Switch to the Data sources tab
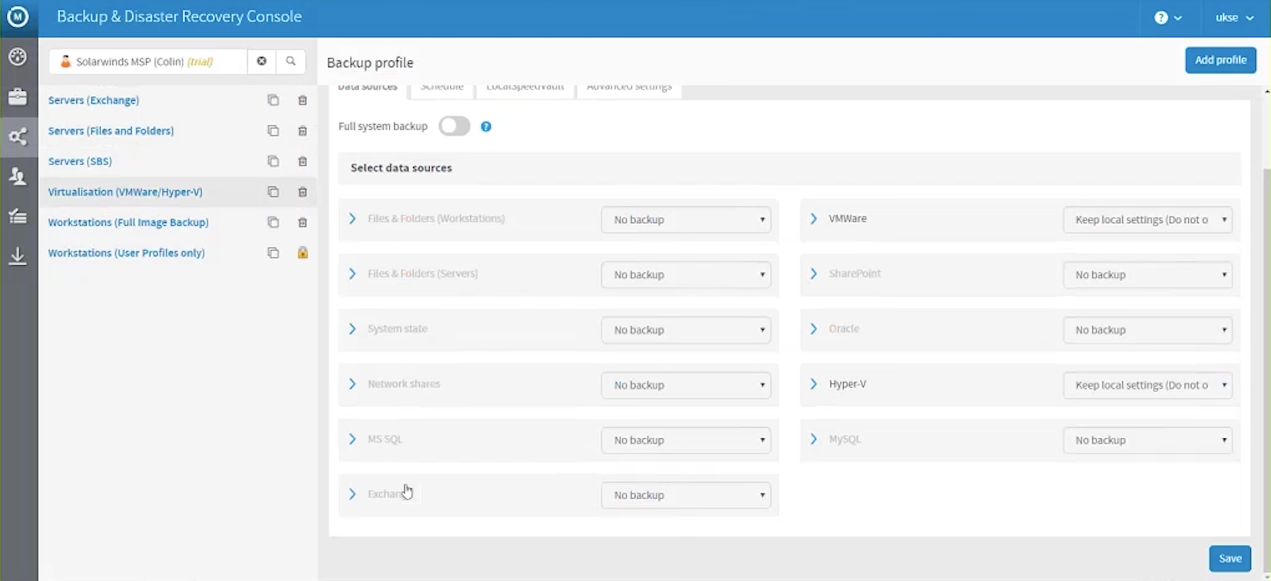This screenshot has height=581, width=1271. pos(367,89)
